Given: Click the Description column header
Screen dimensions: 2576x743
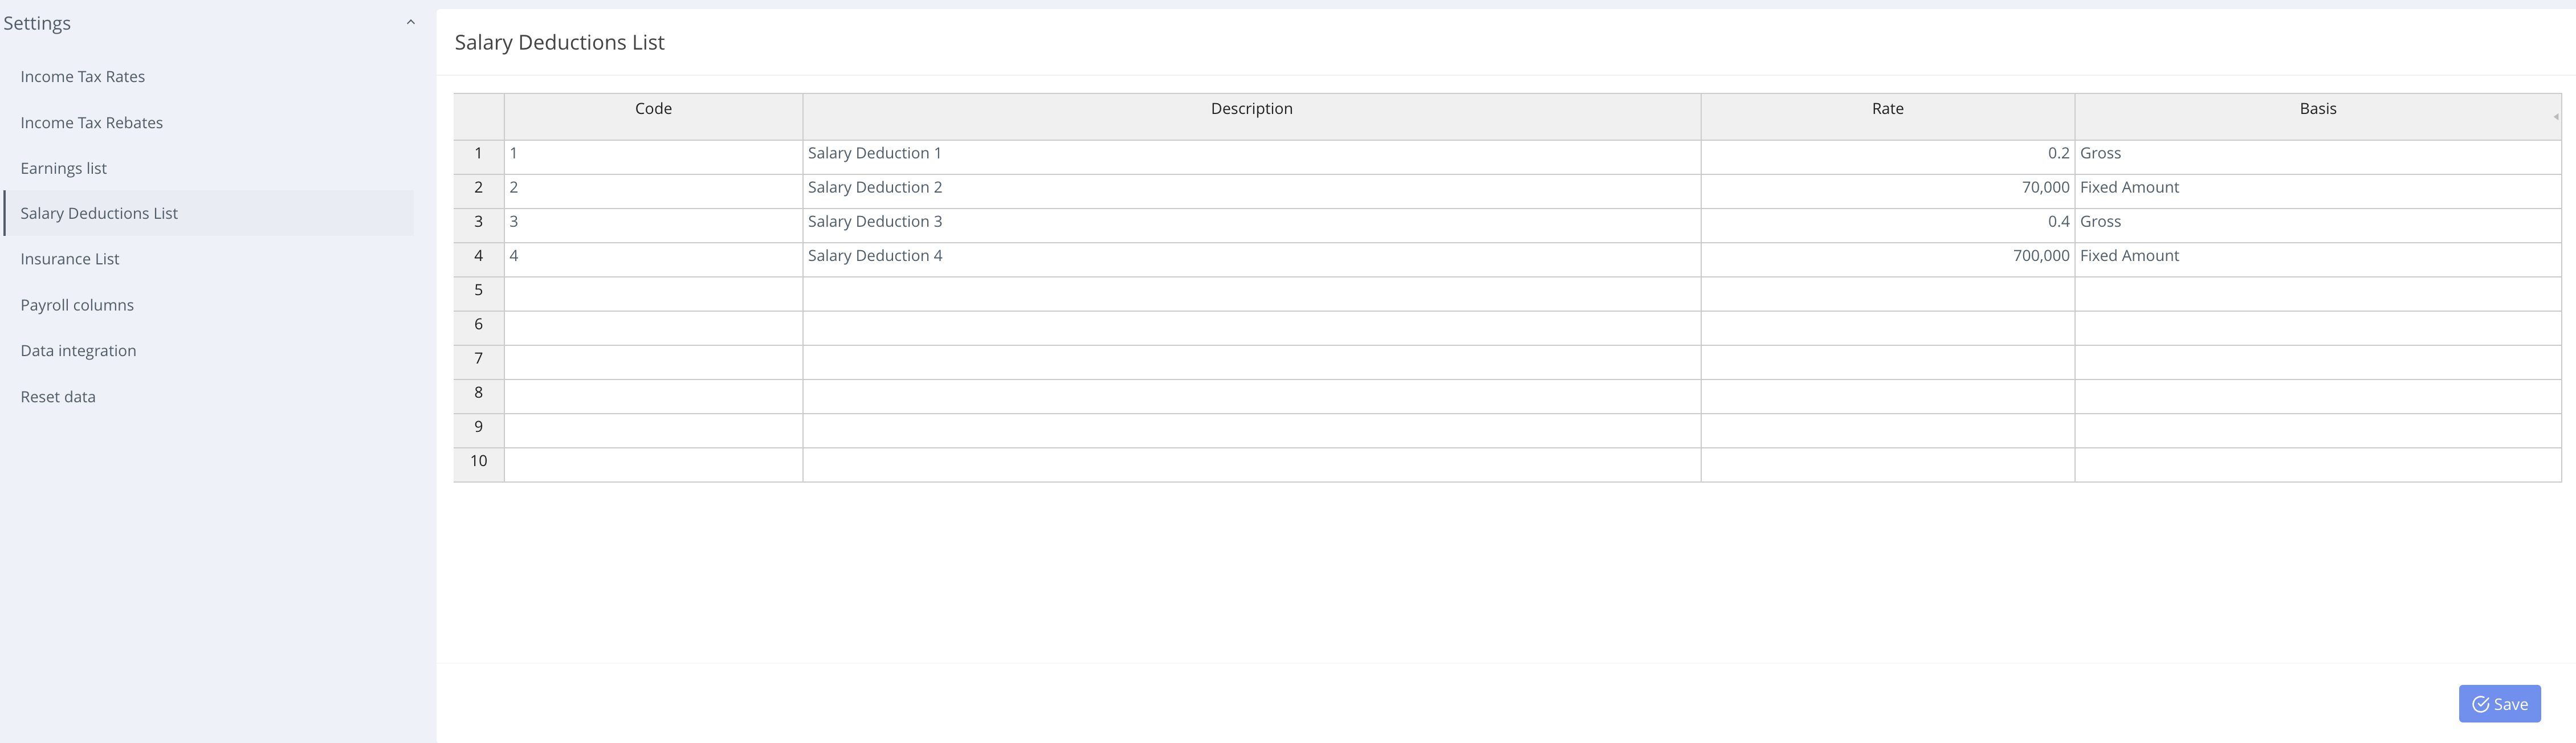Looking at the screenshot, I should (1251, 109).
